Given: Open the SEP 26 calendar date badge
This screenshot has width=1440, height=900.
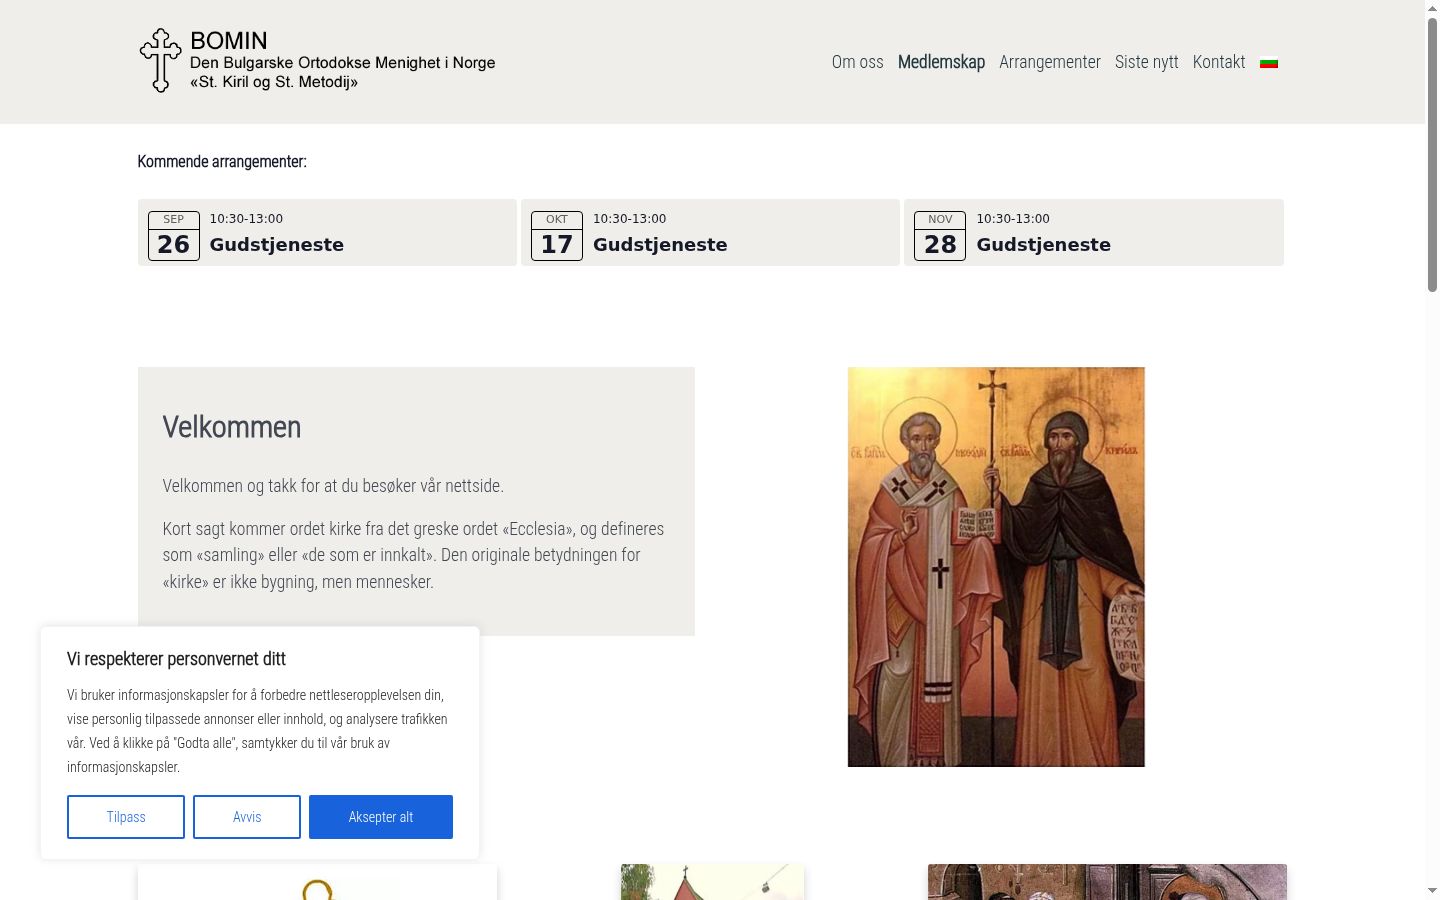Looking at the screenshot, I should tap(174, 236).
